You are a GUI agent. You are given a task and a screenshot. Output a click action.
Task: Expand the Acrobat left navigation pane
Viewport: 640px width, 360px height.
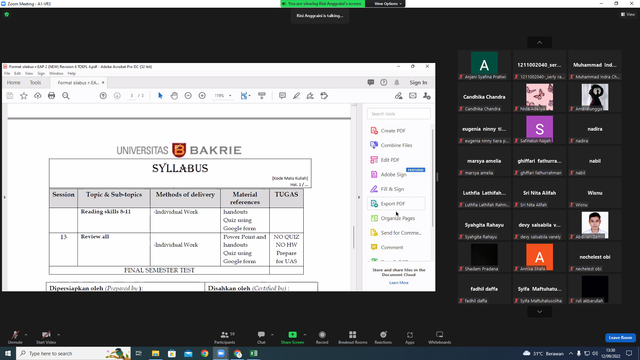pos(4,197)
